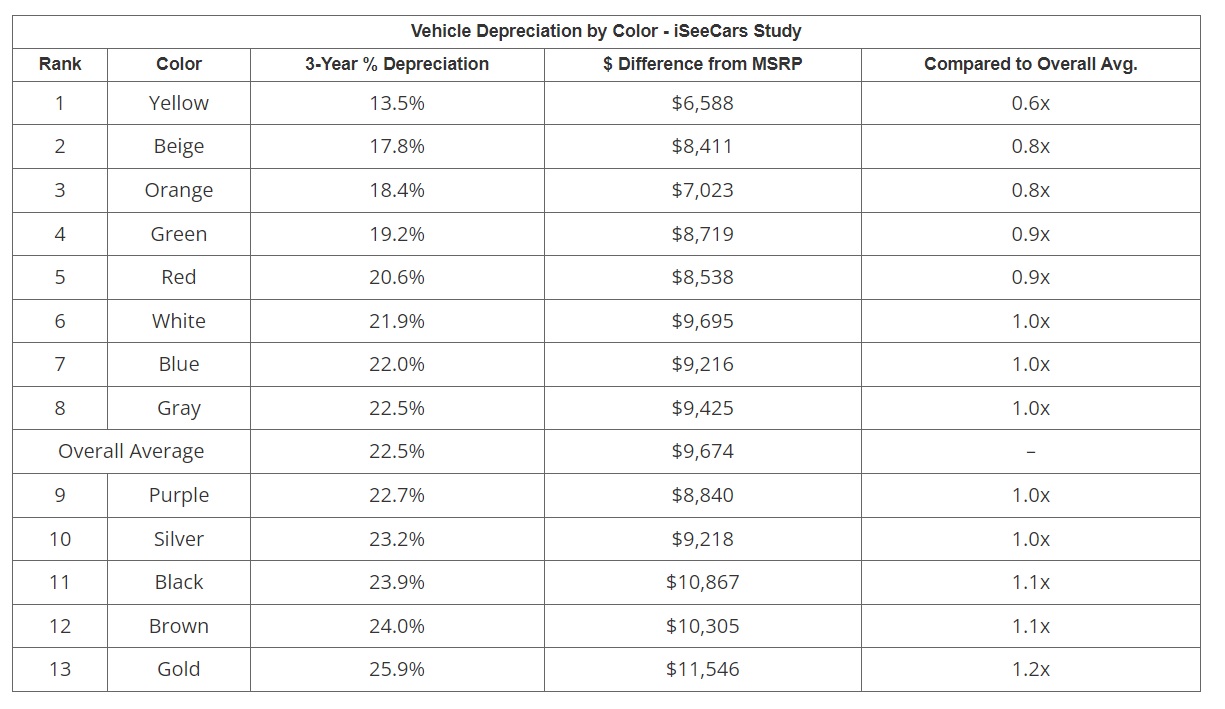Click the Red color cell
Viewport: 1225px width, 709px height.
click(179, 277)
